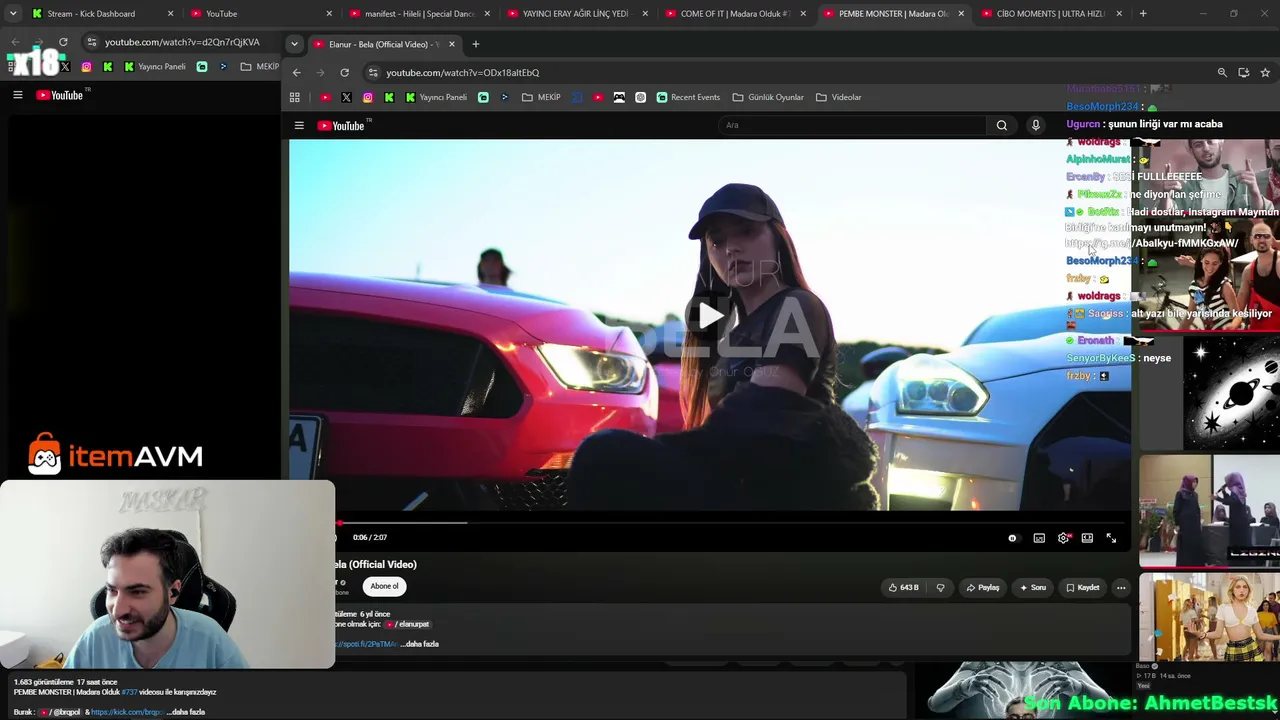1280x720 pixels.
Task: Open the 'Recent Events' bookmark
Action: (x=688, y=97)
